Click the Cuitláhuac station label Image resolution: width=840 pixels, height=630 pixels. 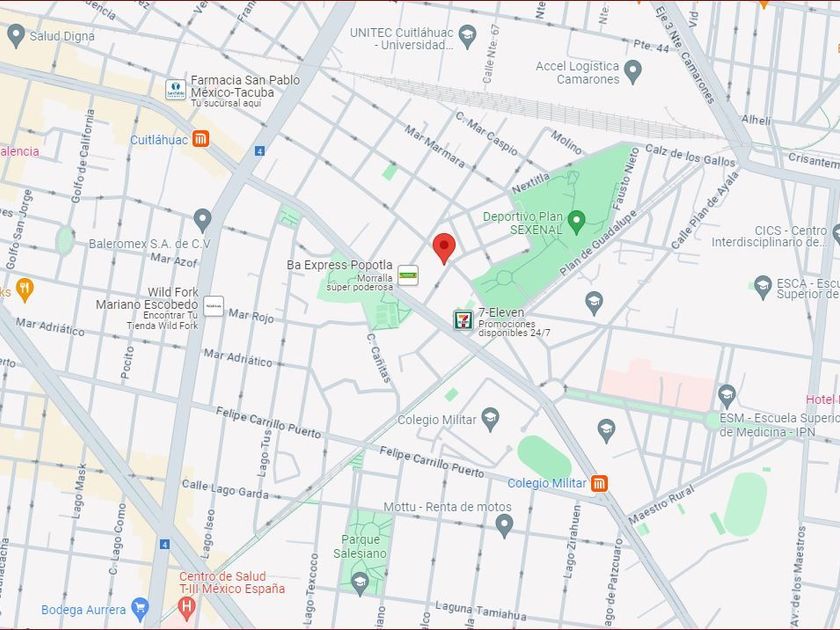(x=159, y=140)
